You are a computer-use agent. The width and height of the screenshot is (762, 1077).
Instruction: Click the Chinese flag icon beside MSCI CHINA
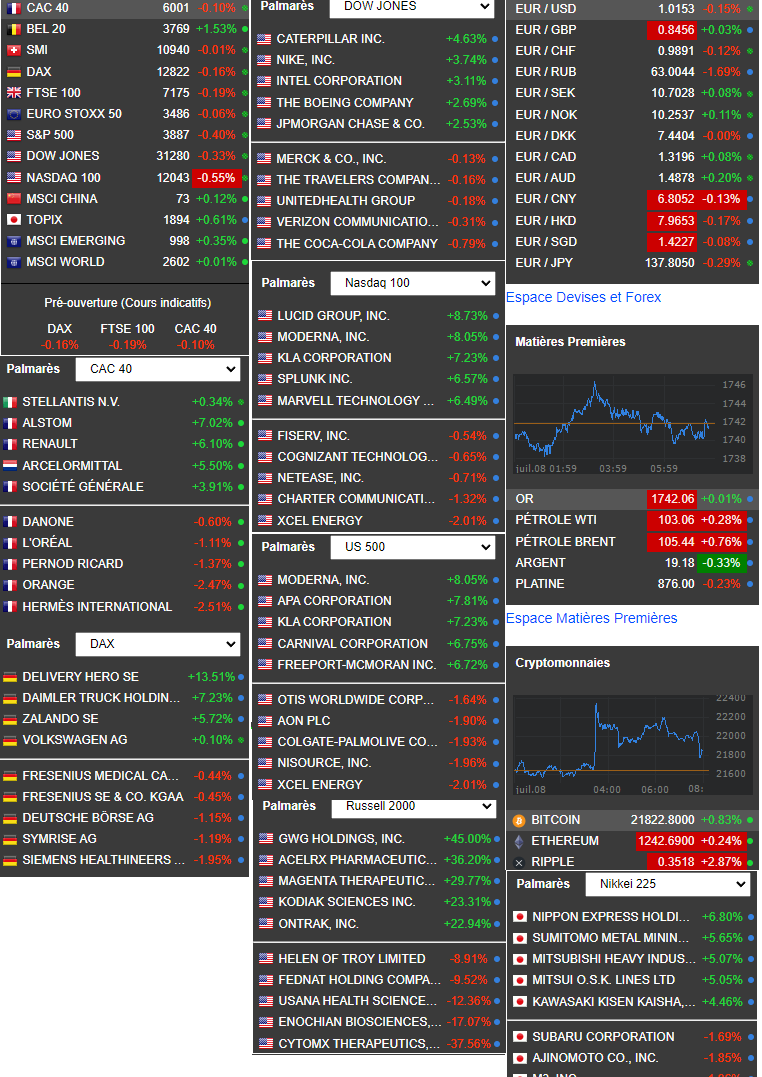(14, 199)
